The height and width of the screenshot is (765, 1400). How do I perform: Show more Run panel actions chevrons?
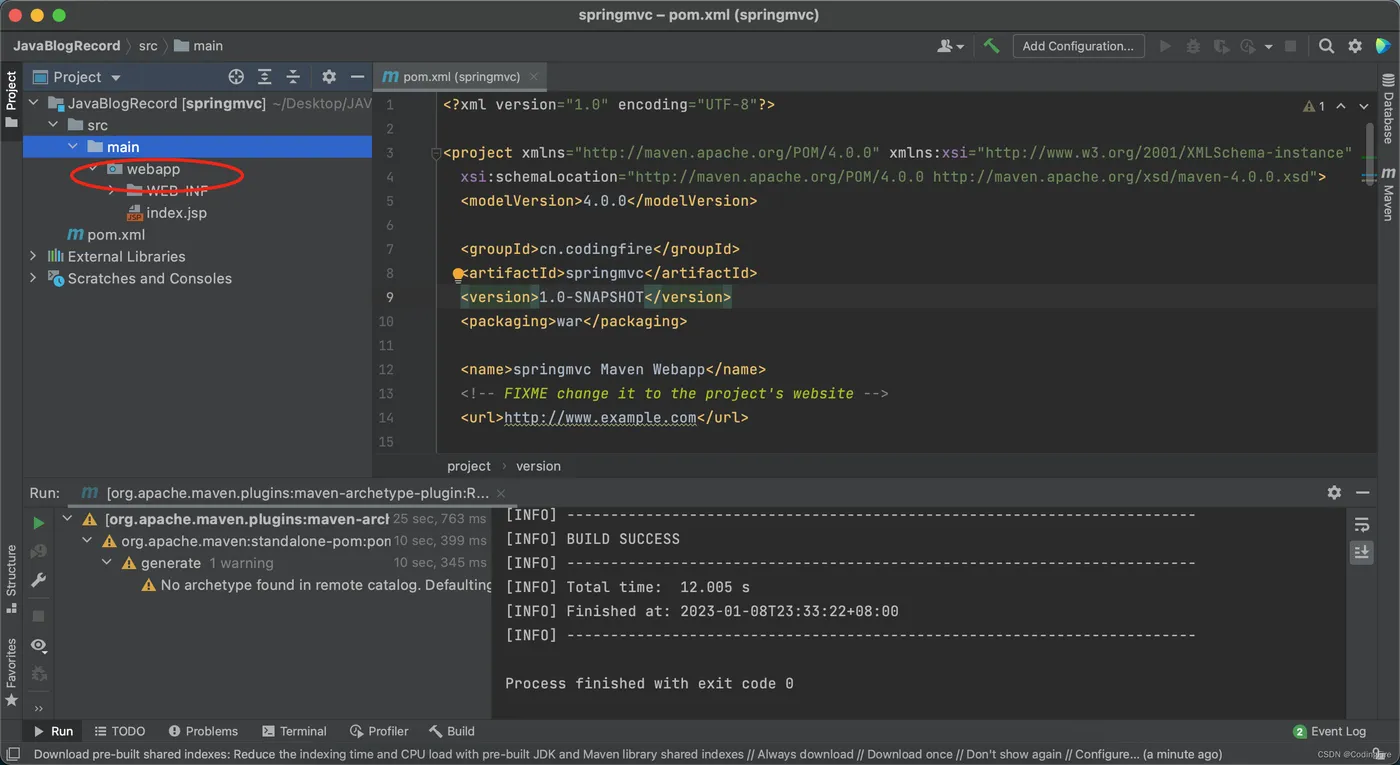point(38,709)
